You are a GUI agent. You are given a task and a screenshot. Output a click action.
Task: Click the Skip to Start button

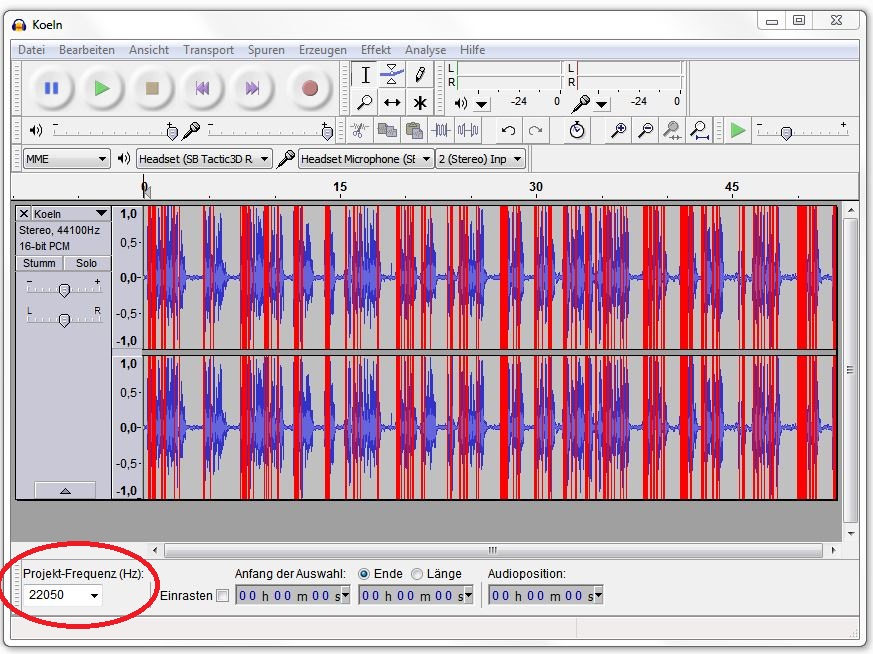[x=202, y=88]
